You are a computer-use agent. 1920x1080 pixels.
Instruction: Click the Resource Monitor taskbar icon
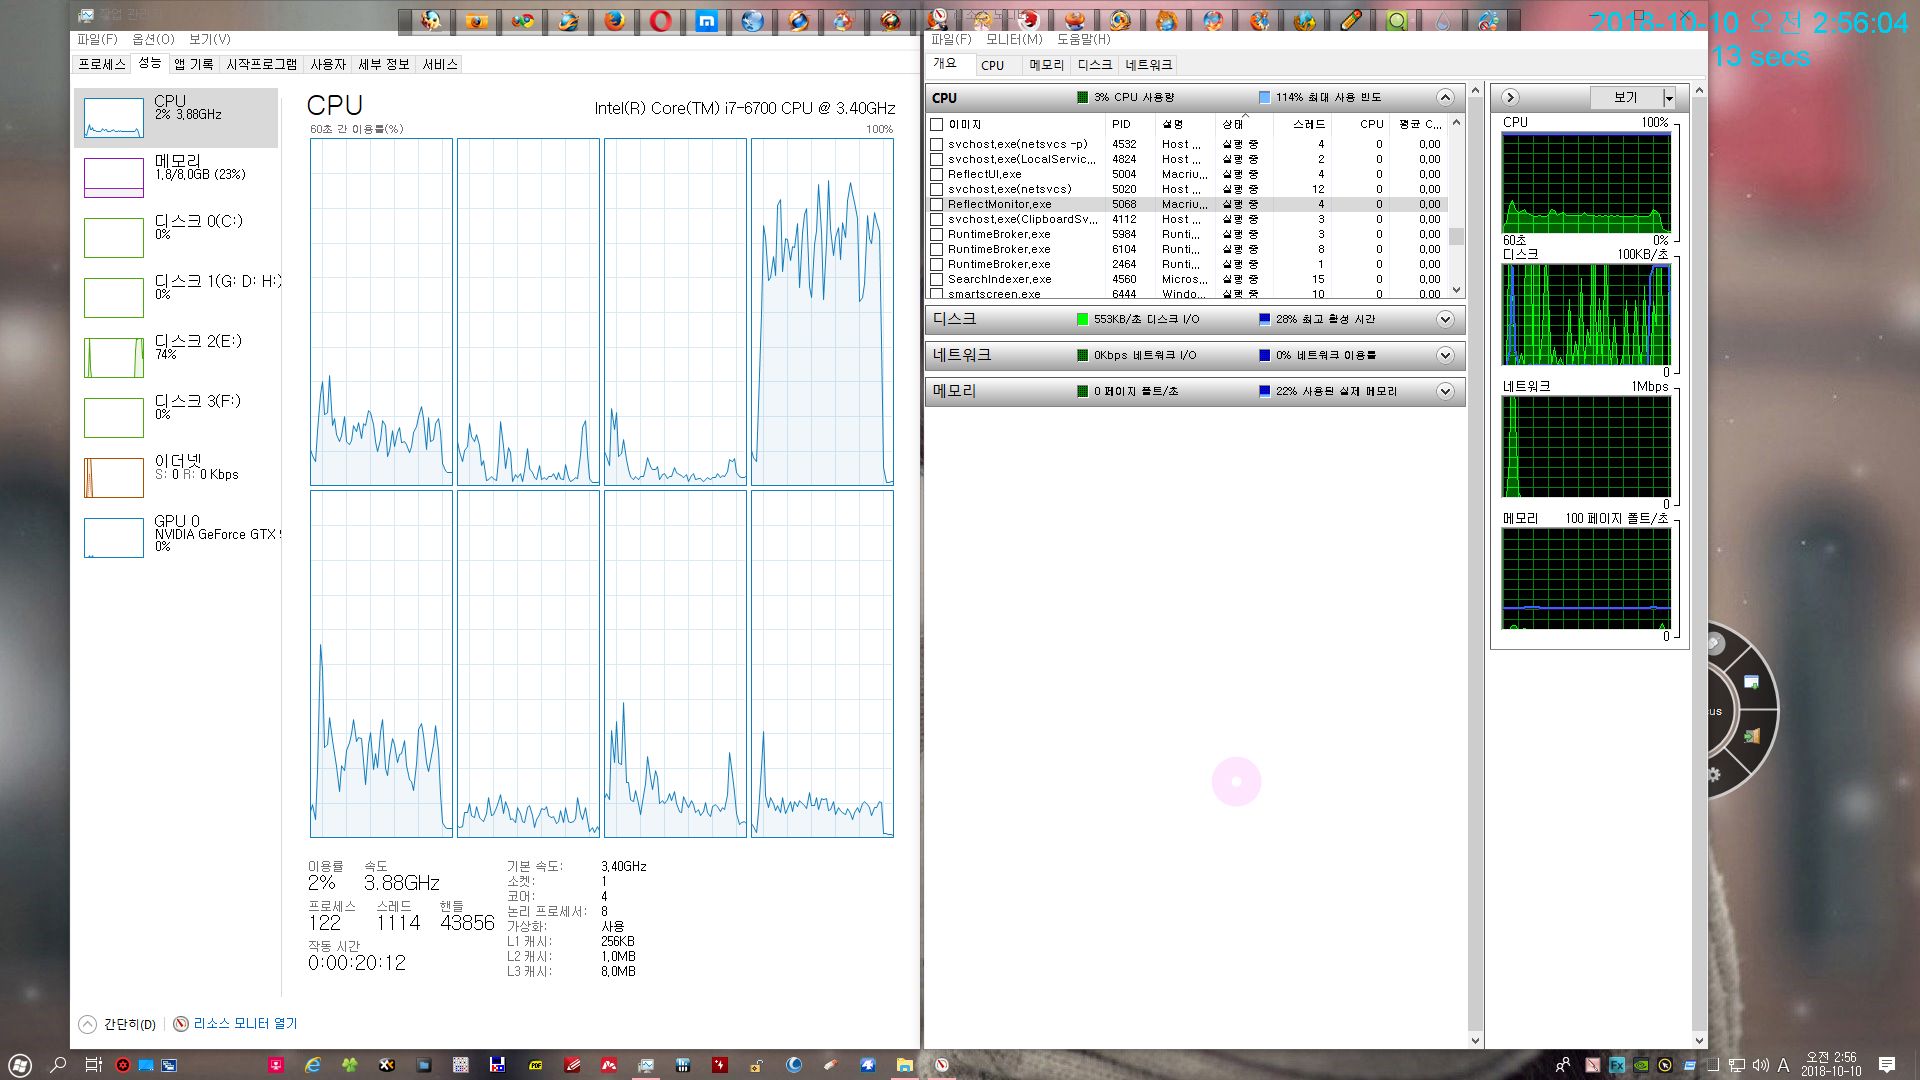click(x=941, y=1065)
